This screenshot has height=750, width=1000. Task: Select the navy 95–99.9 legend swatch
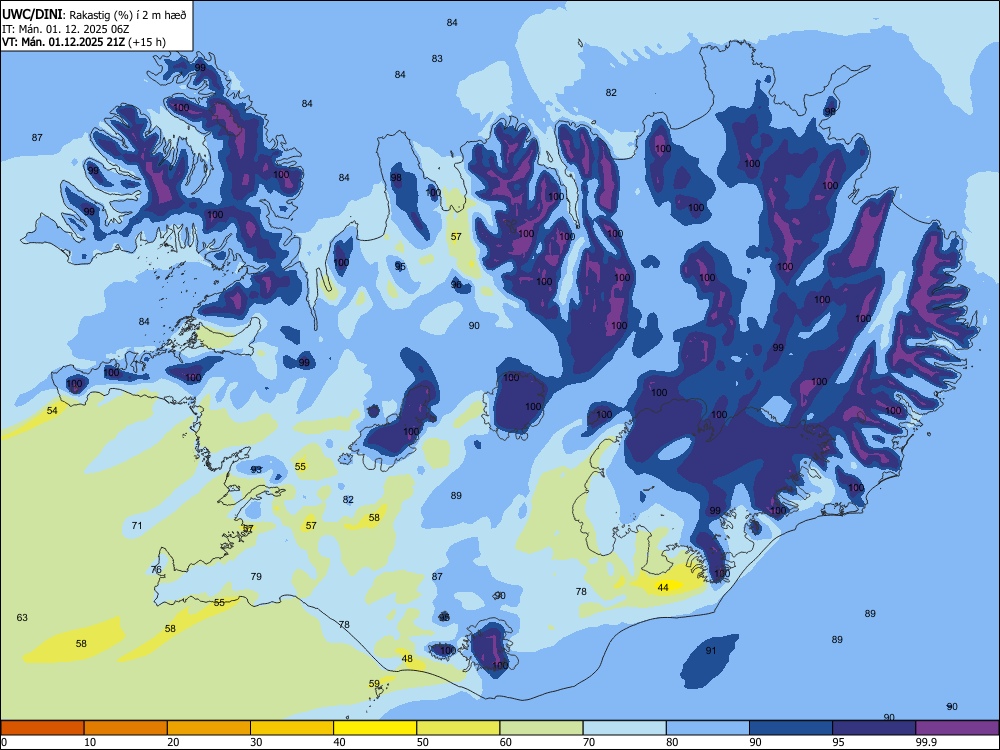pos(874,728)
